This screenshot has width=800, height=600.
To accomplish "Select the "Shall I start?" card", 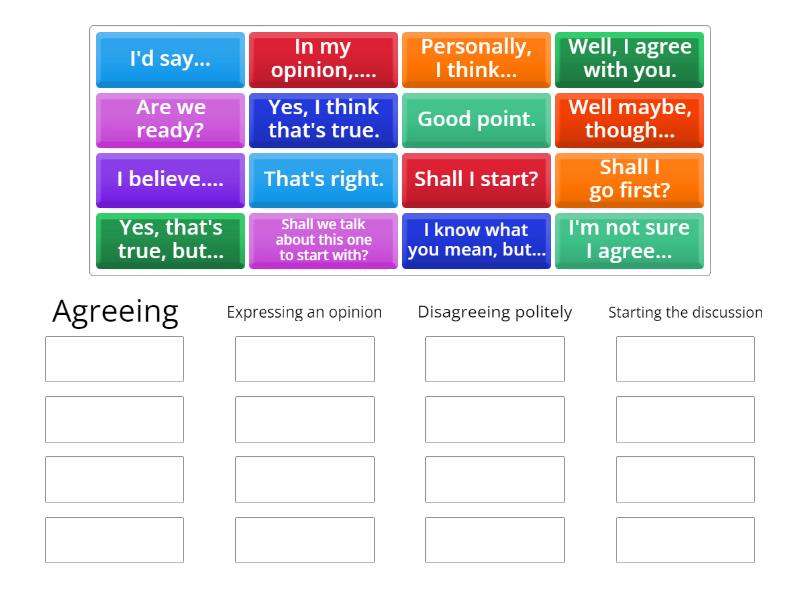I will [476, 180].
